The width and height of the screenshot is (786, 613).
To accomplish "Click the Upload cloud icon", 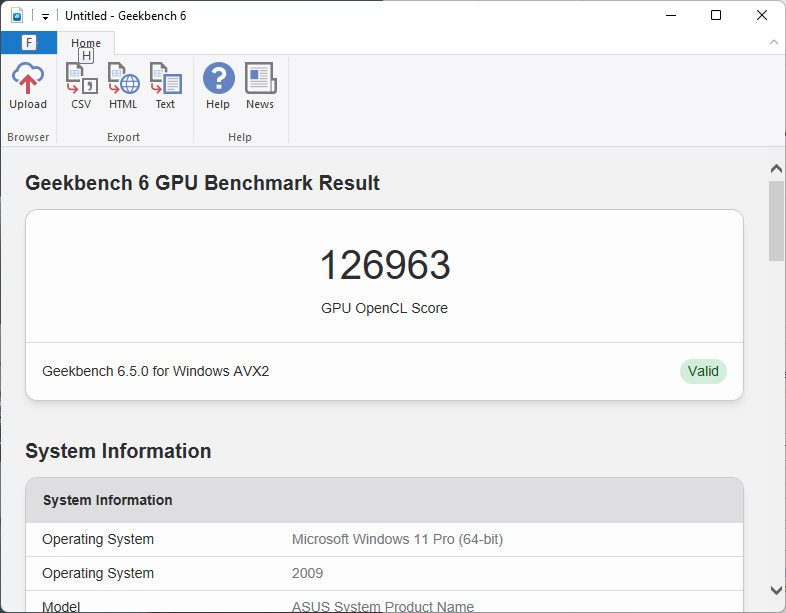I will 28,79.
